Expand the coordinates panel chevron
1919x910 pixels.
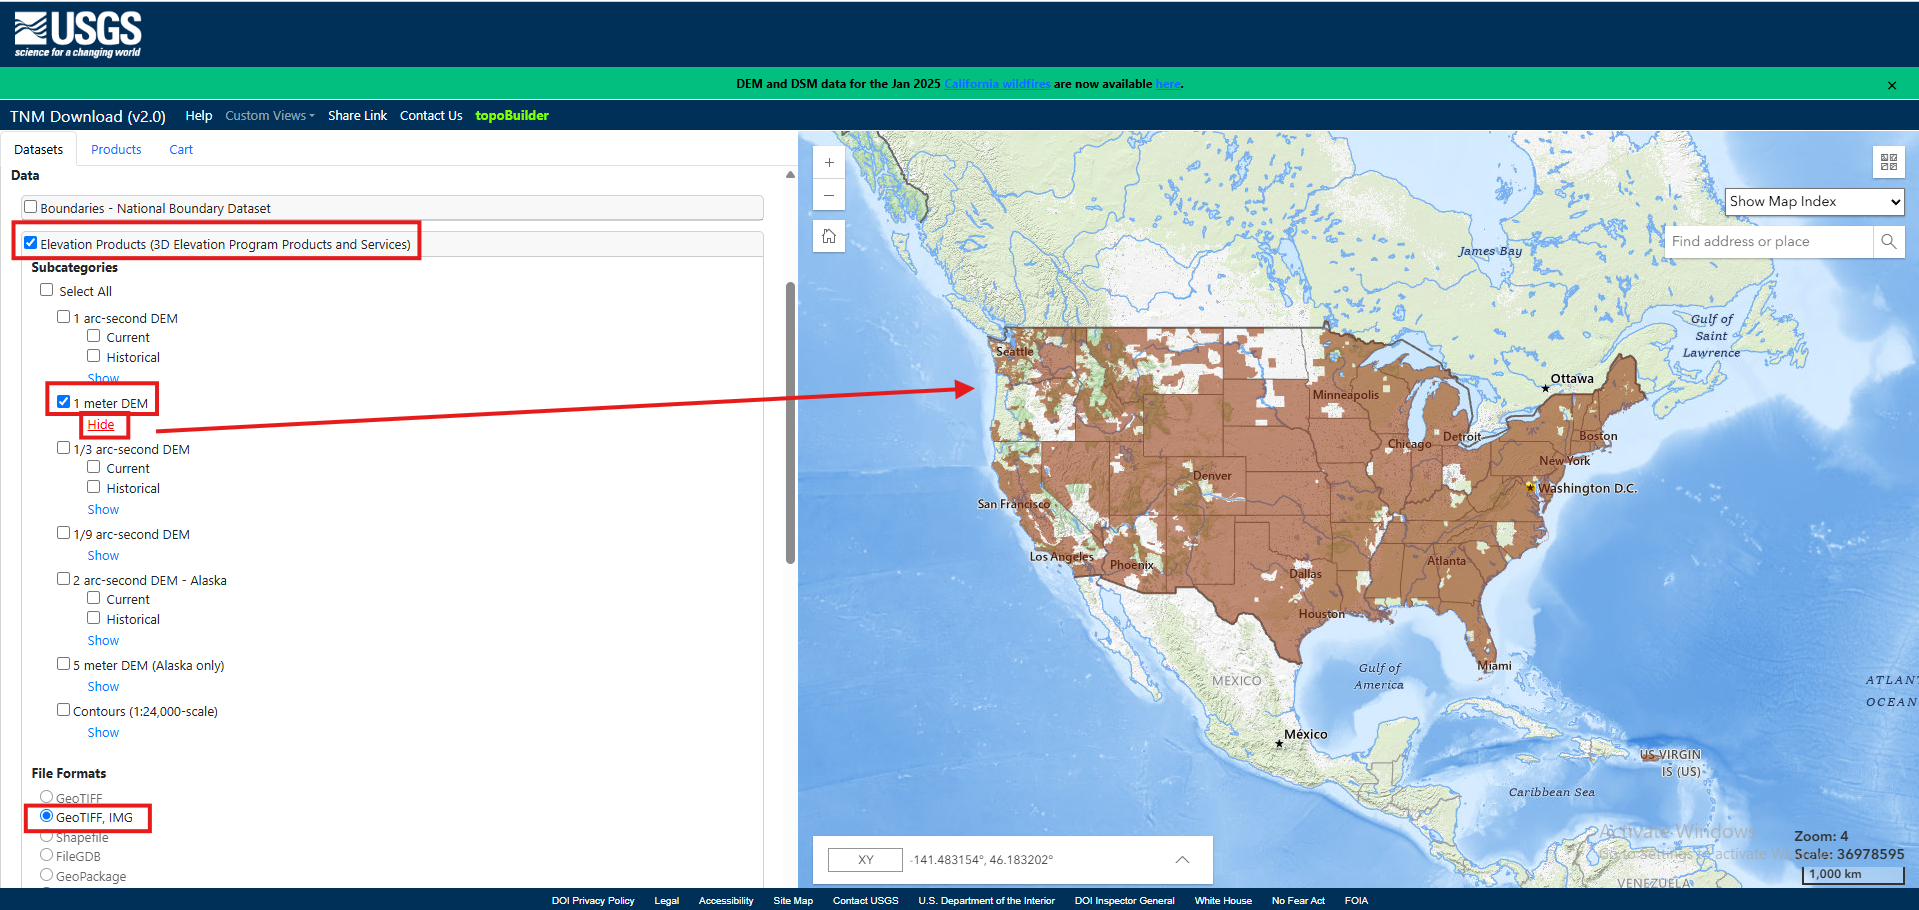point(1182,860)
